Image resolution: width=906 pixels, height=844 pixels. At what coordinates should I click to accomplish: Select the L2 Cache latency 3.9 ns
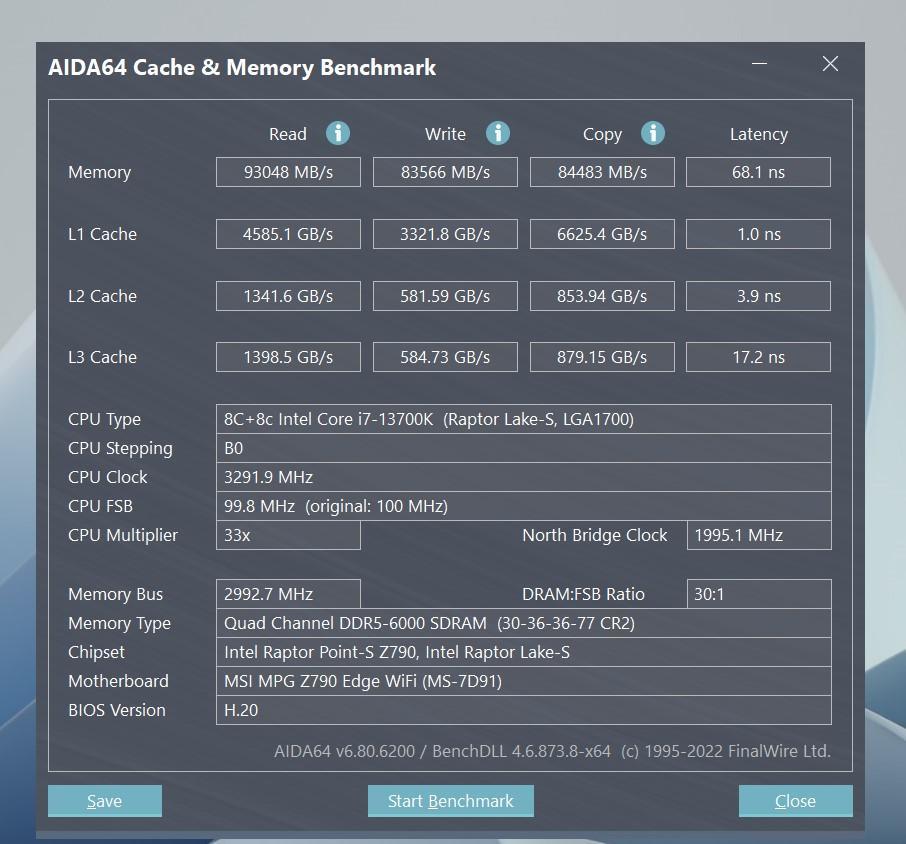[x=759, y=296]
